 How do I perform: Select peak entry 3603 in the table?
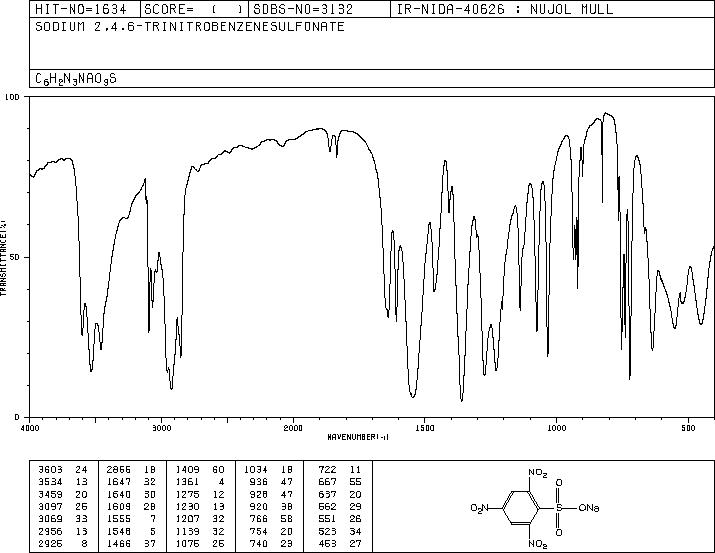click(62, 470)
